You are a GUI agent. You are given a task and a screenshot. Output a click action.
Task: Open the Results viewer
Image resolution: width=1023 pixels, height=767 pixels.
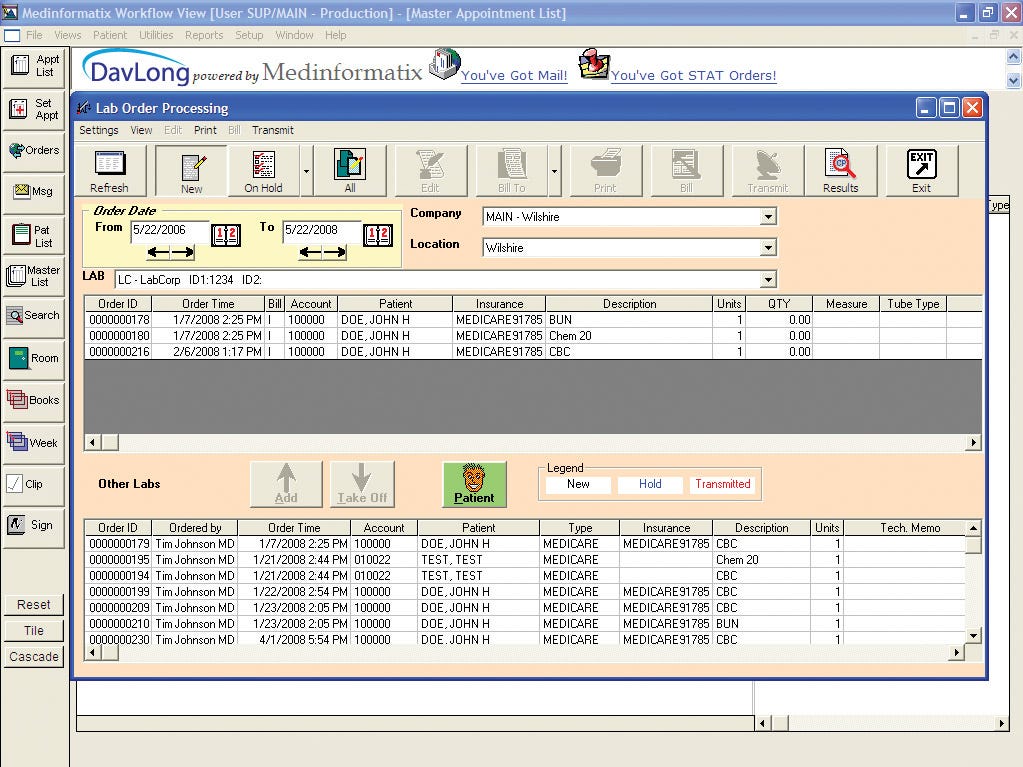(x=840, y=171)
